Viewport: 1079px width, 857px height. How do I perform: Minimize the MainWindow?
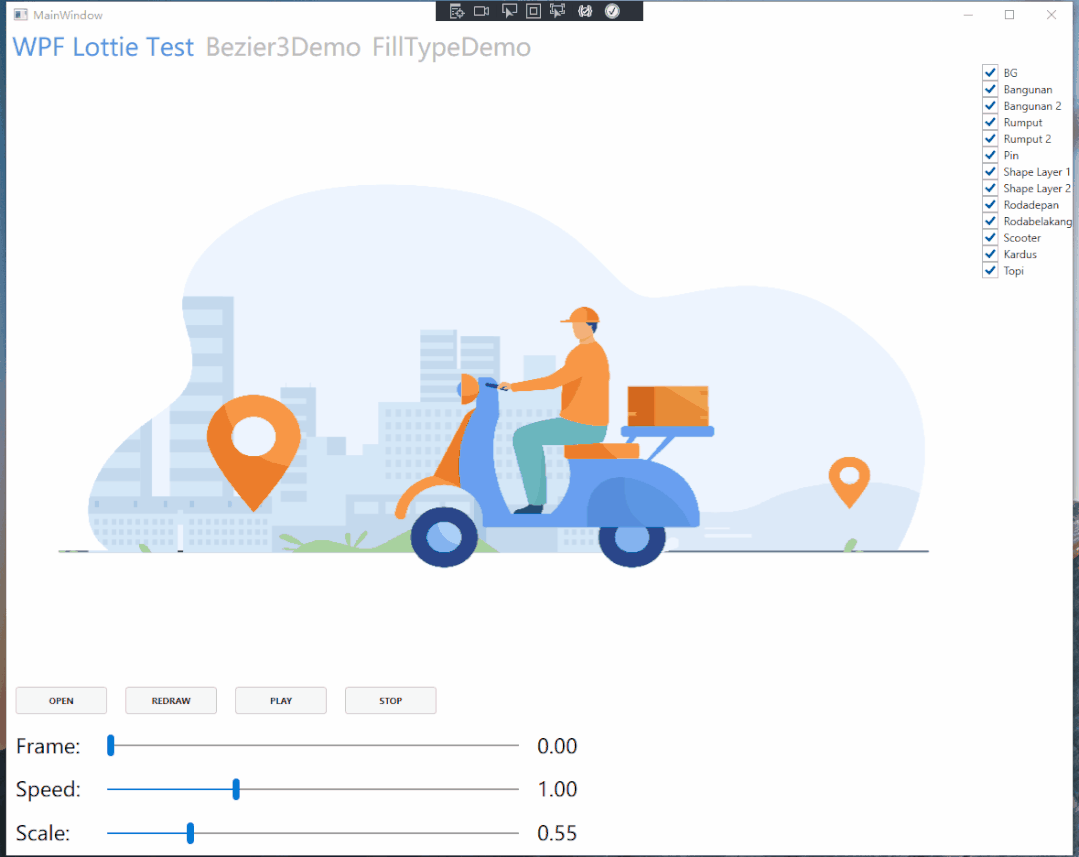click(968, 14)
